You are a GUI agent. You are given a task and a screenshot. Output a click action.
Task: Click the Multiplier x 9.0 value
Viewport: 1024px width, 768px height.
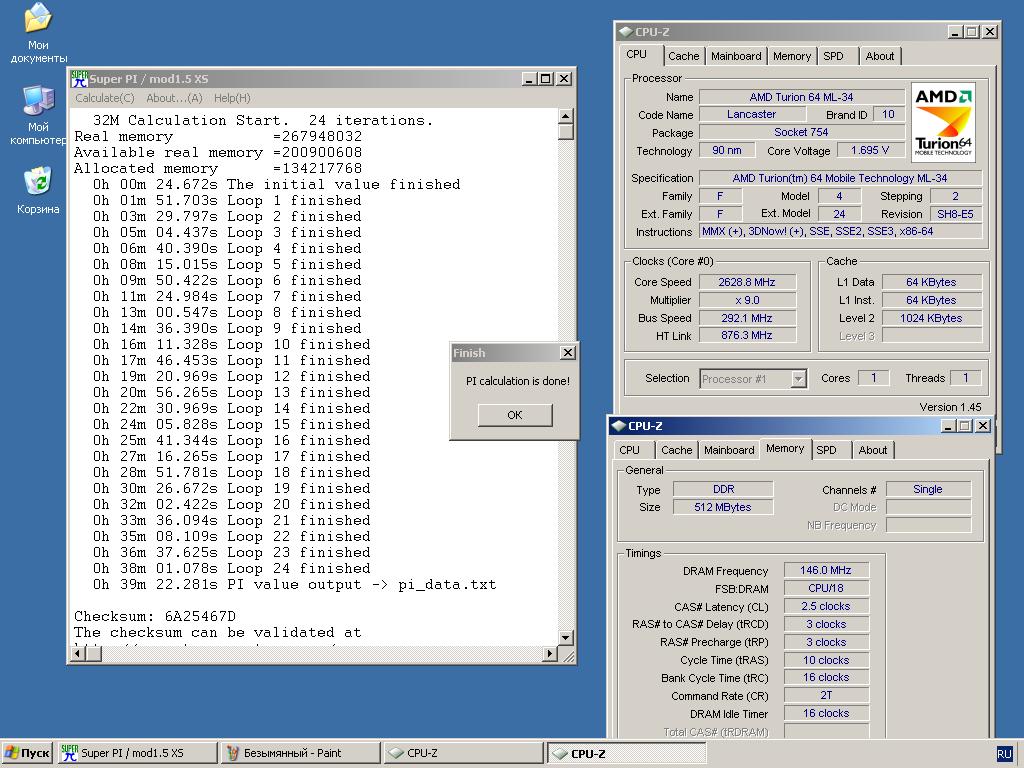[747, 300]
